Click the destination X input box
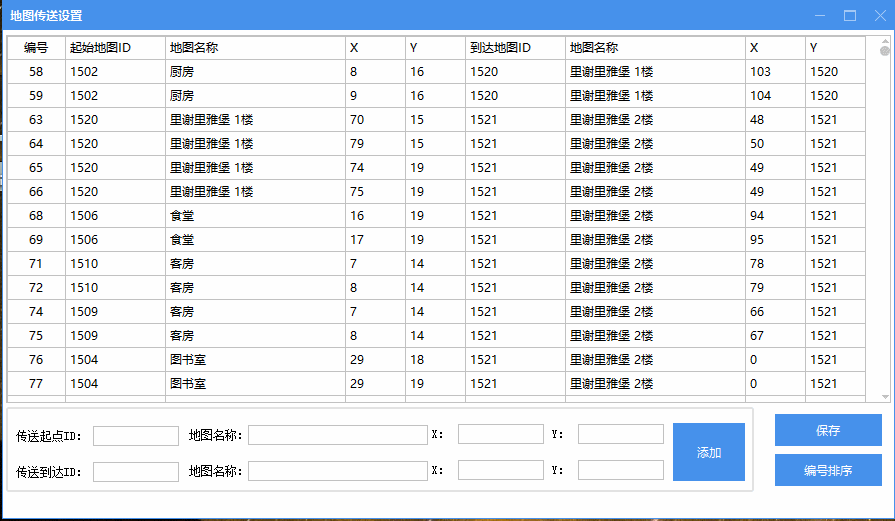 [500, 470]
